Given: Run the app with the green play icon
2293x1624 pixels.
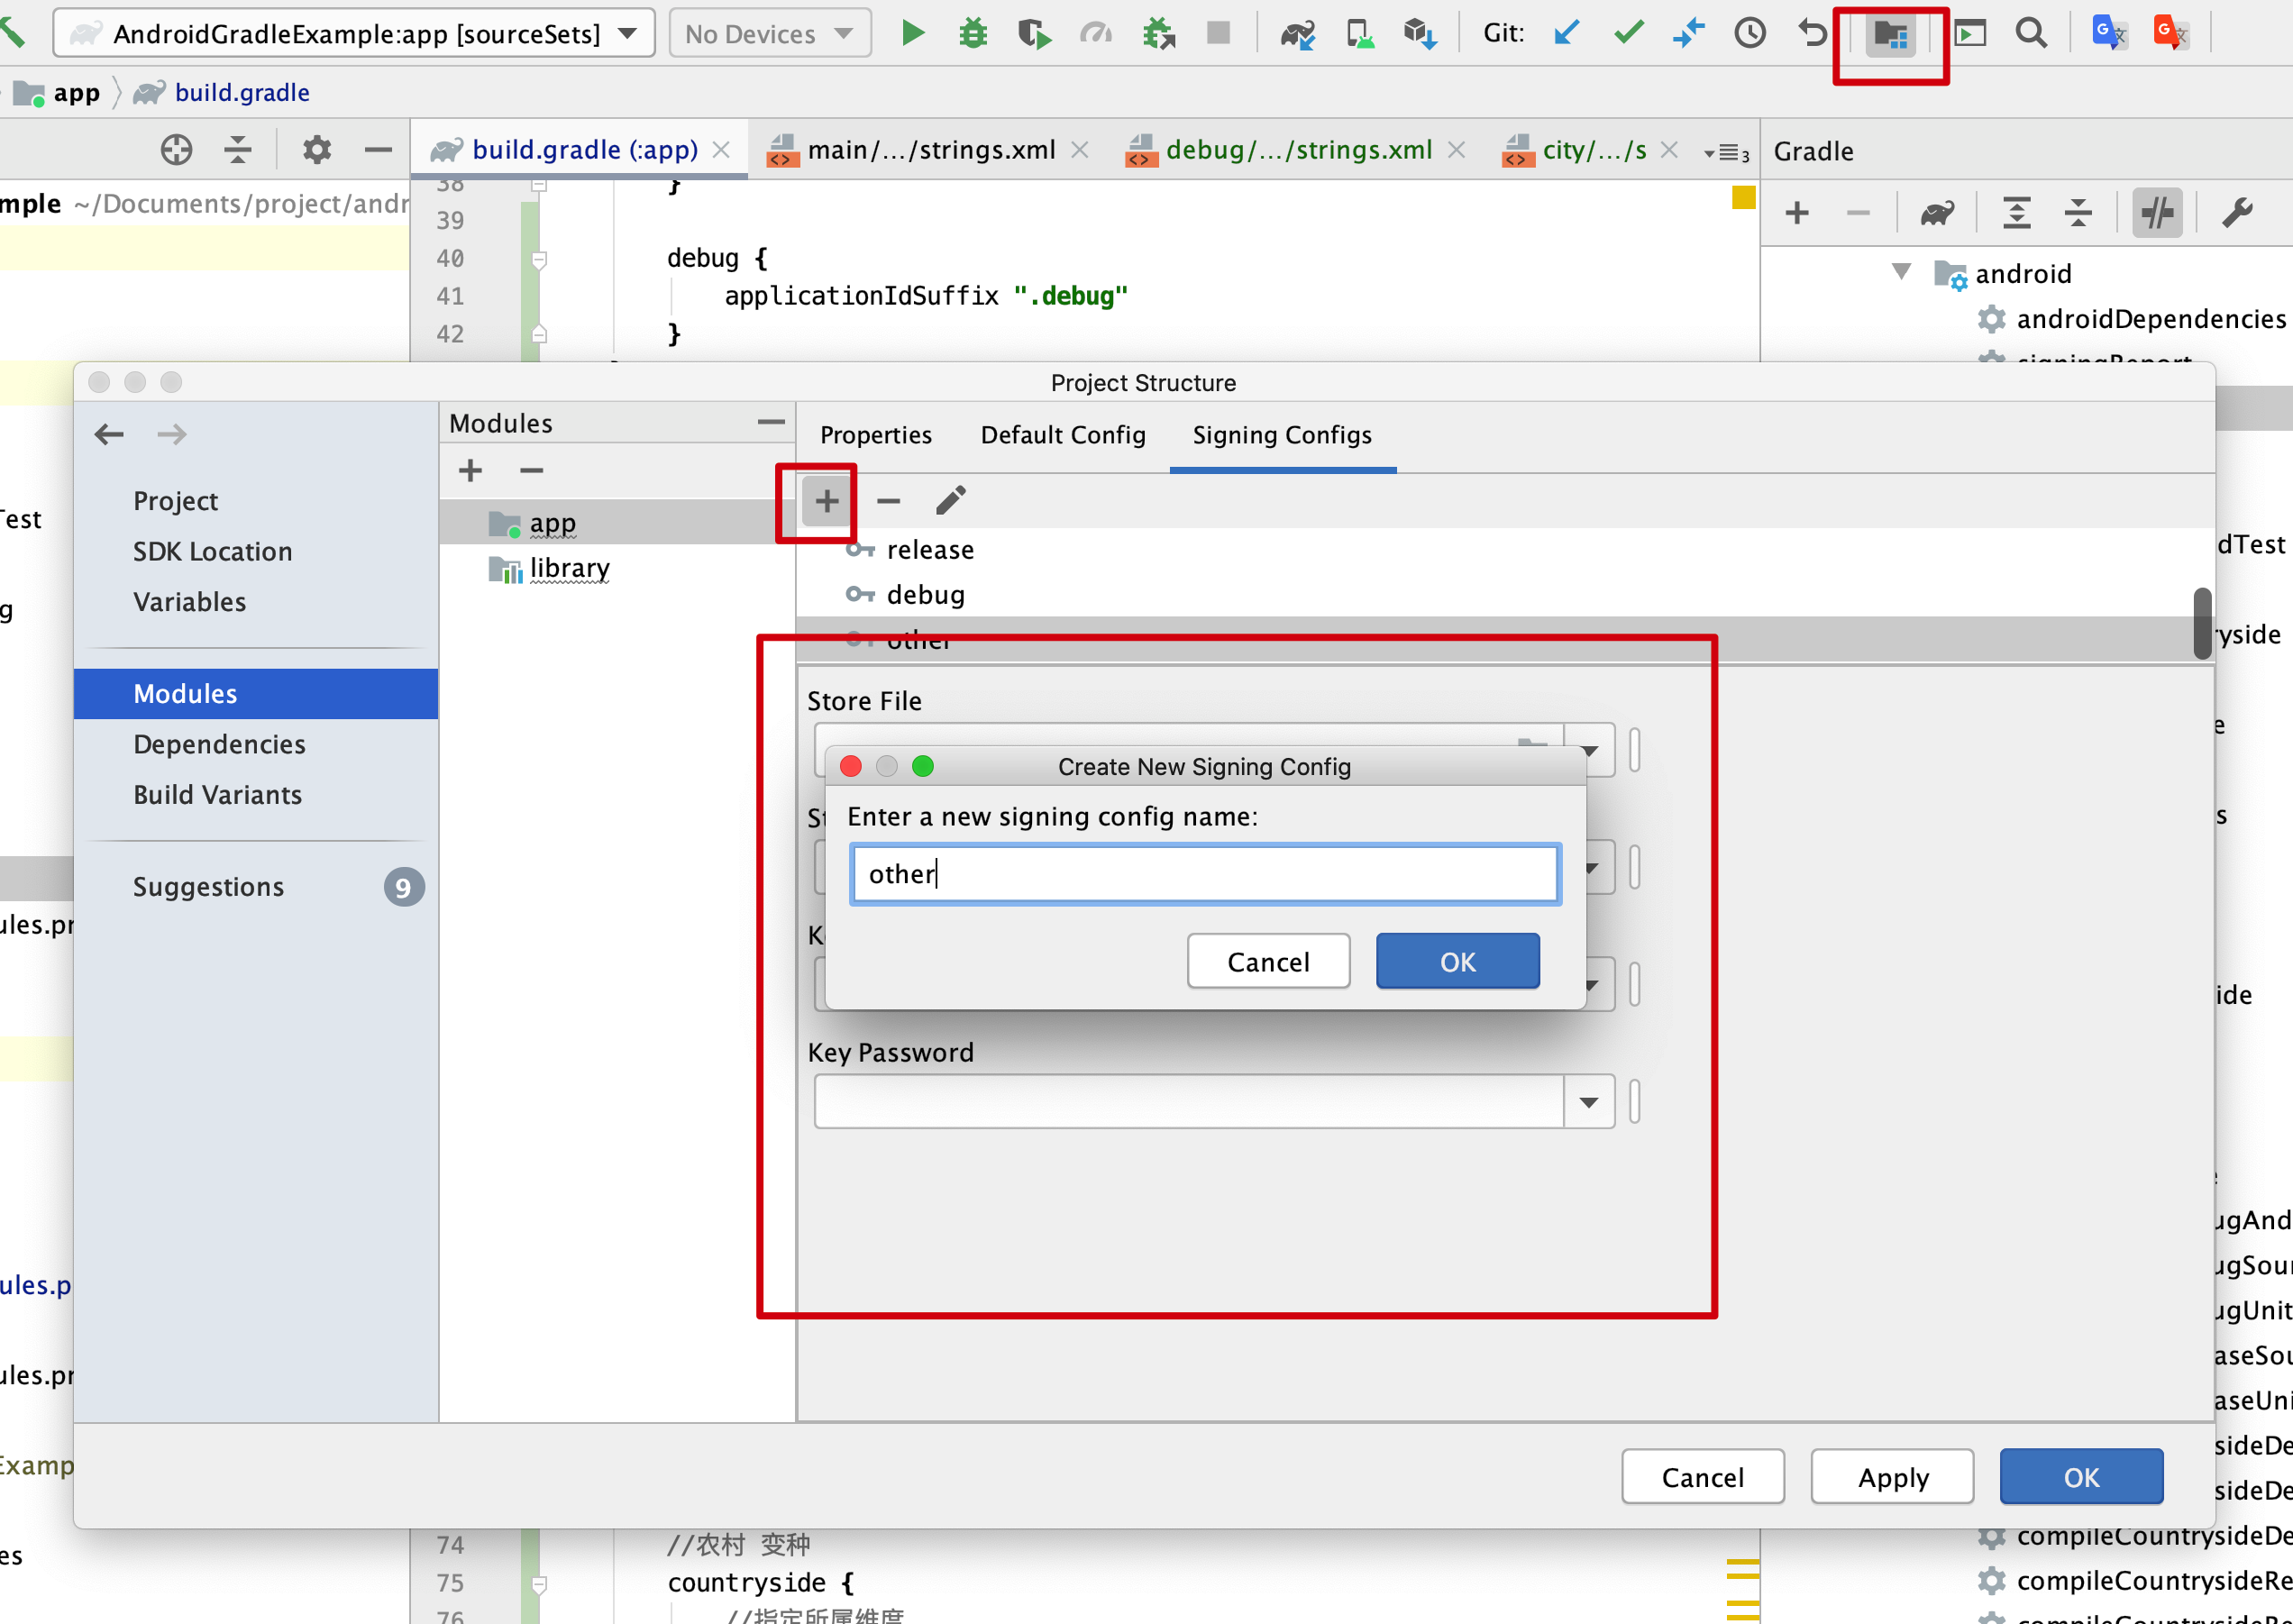Looking at the screenshot, I should point(912,33).
